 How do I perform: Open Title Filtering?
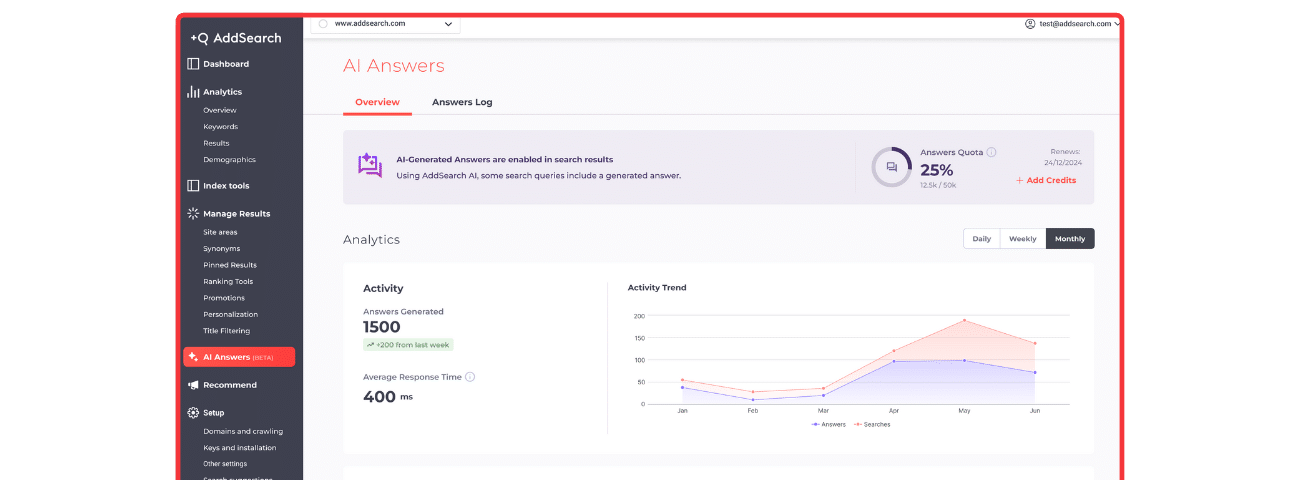pos(226,331)
